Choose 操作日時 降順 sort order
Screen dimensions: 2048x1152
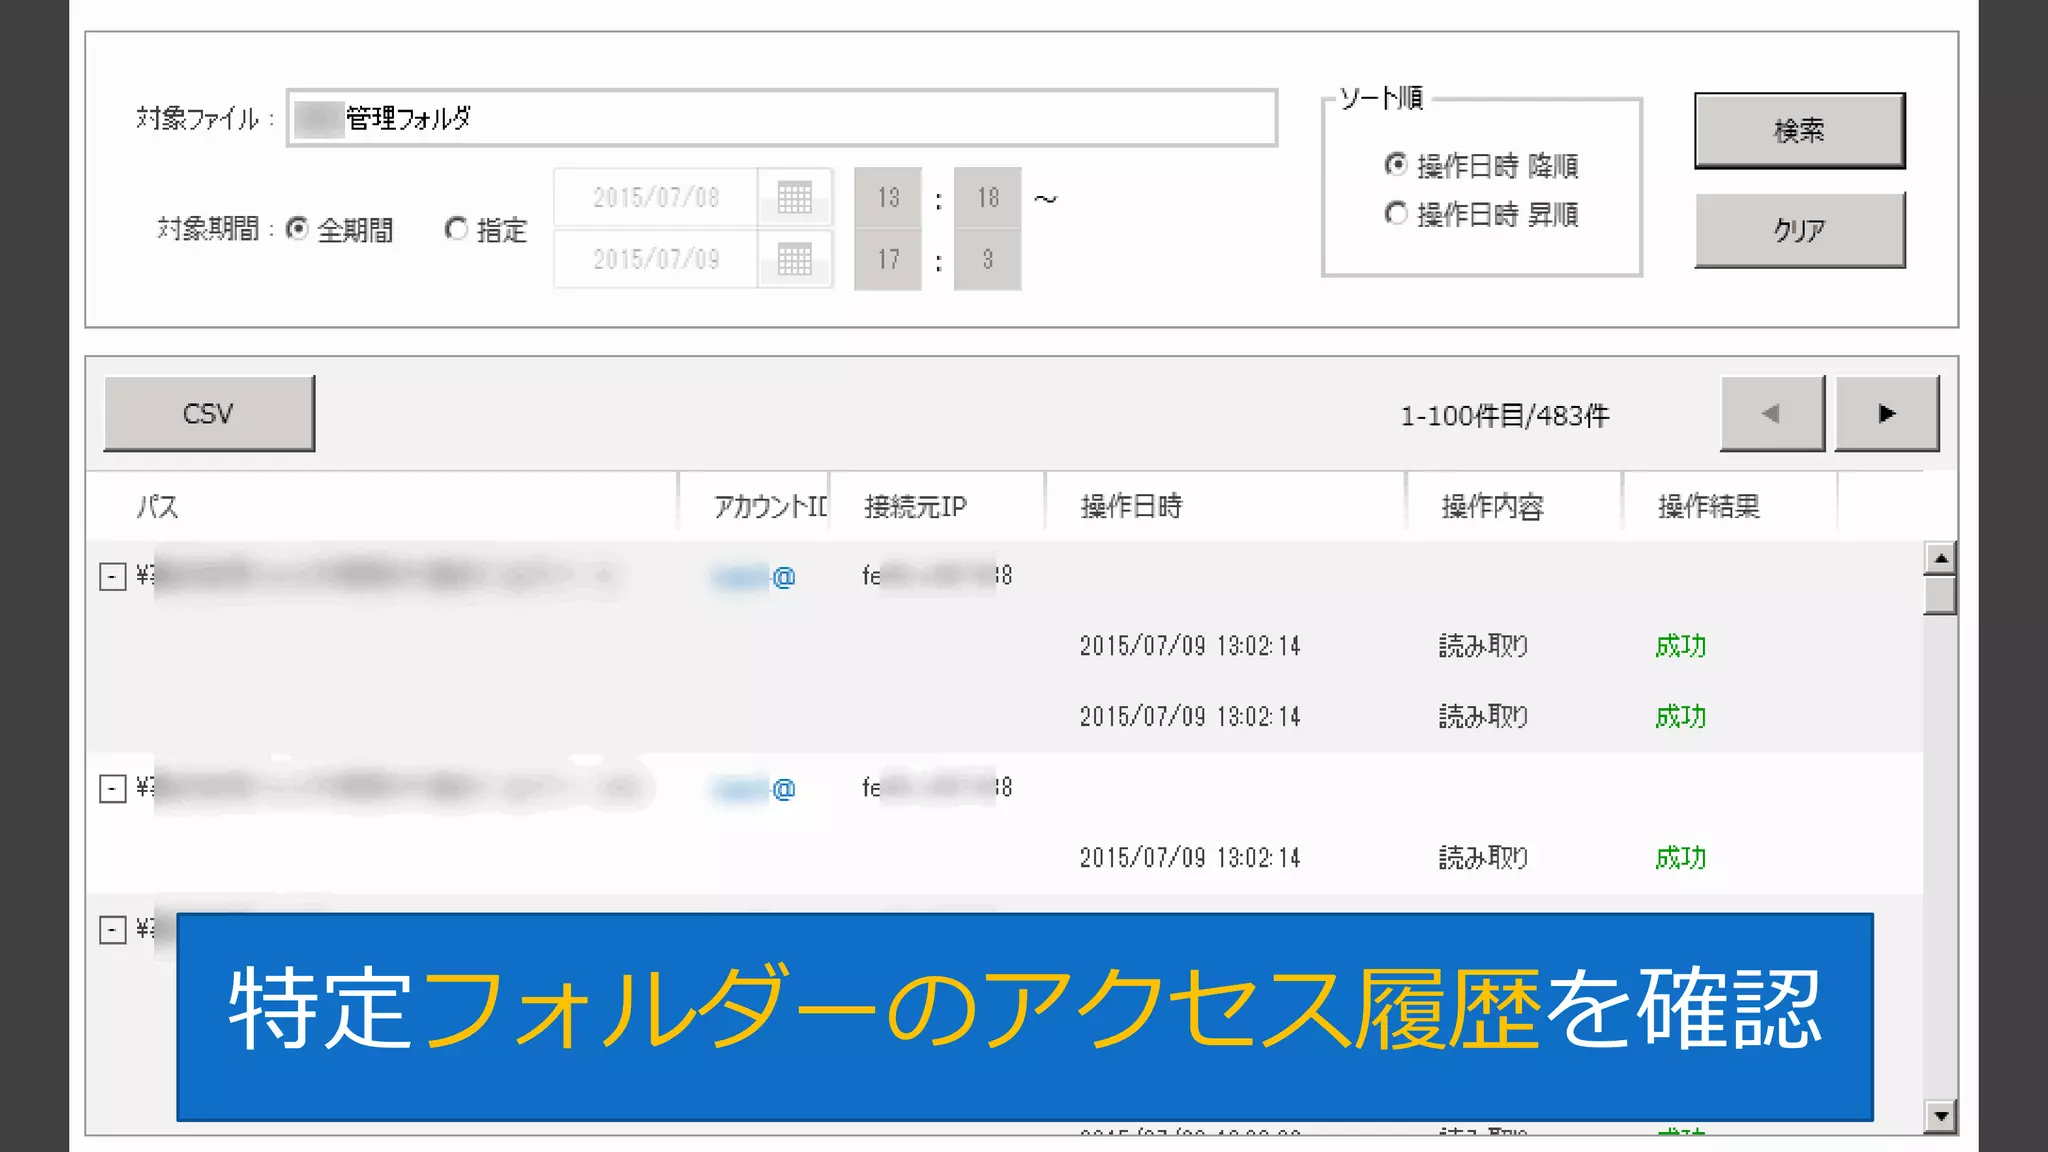coord(1396,164)
